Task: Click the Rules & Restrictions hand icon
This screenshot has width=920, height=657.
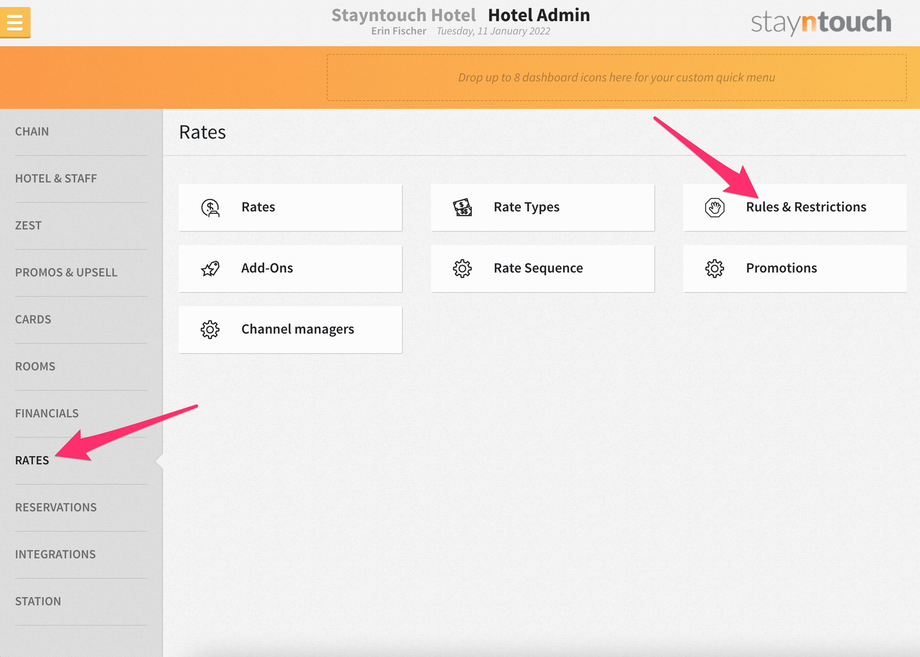Action: 715,208
